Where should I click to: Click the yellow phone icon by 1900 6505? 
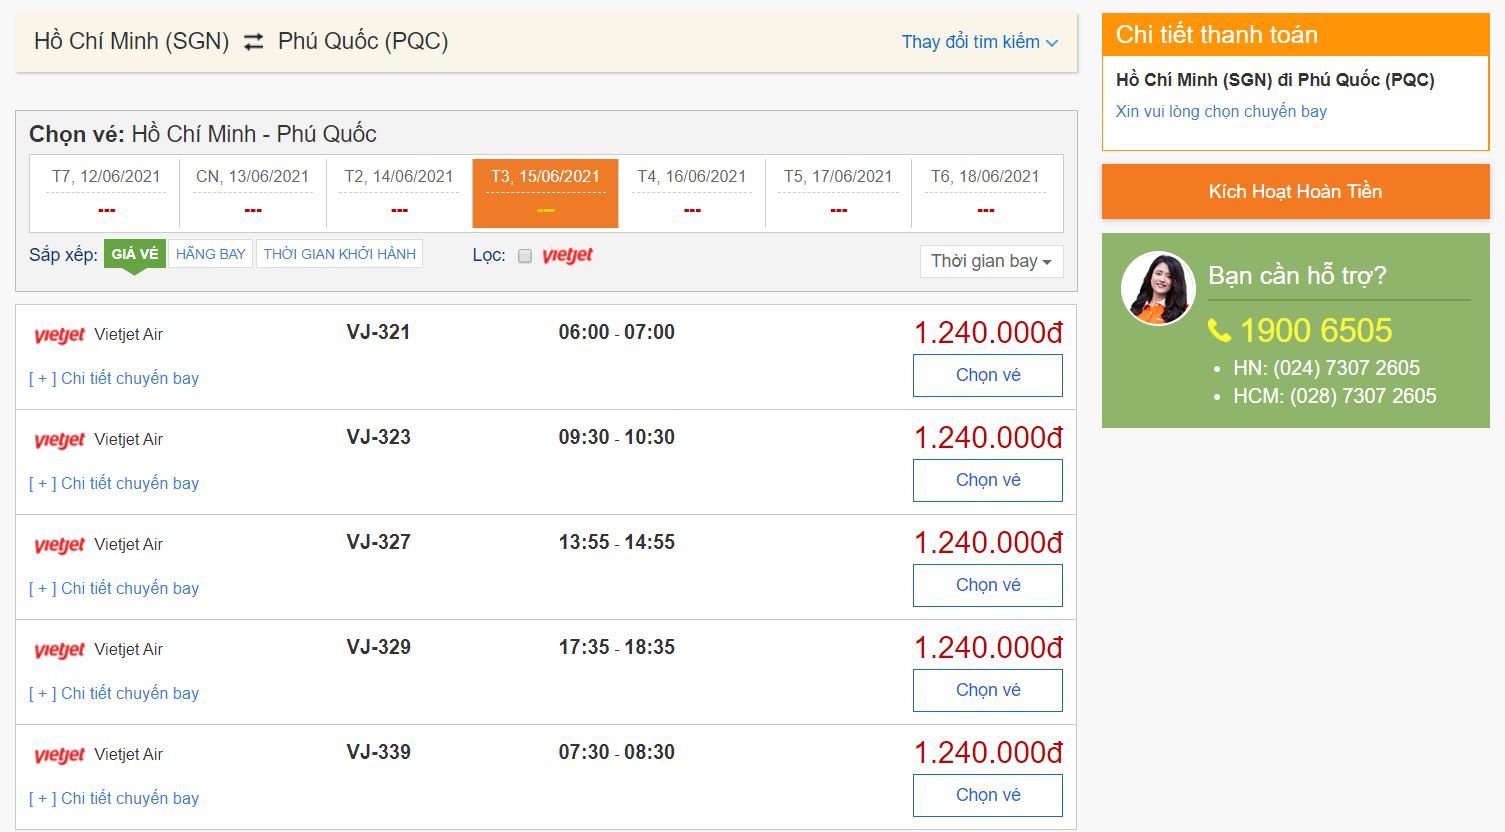click(1219, 330)
